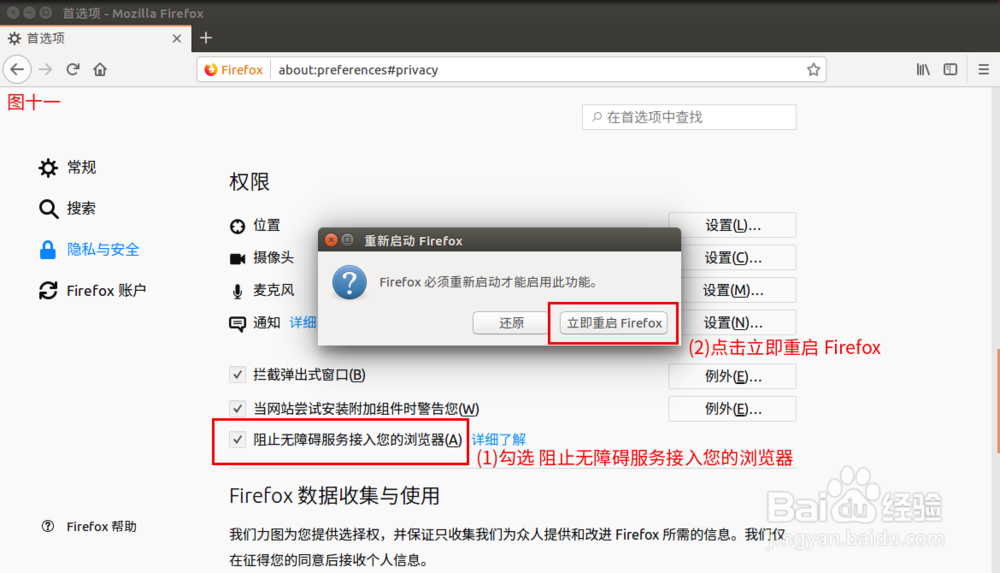
Task: Toggle 当网站尝试安装附加组件时警告您 checkbox
Action: (237, 408)
